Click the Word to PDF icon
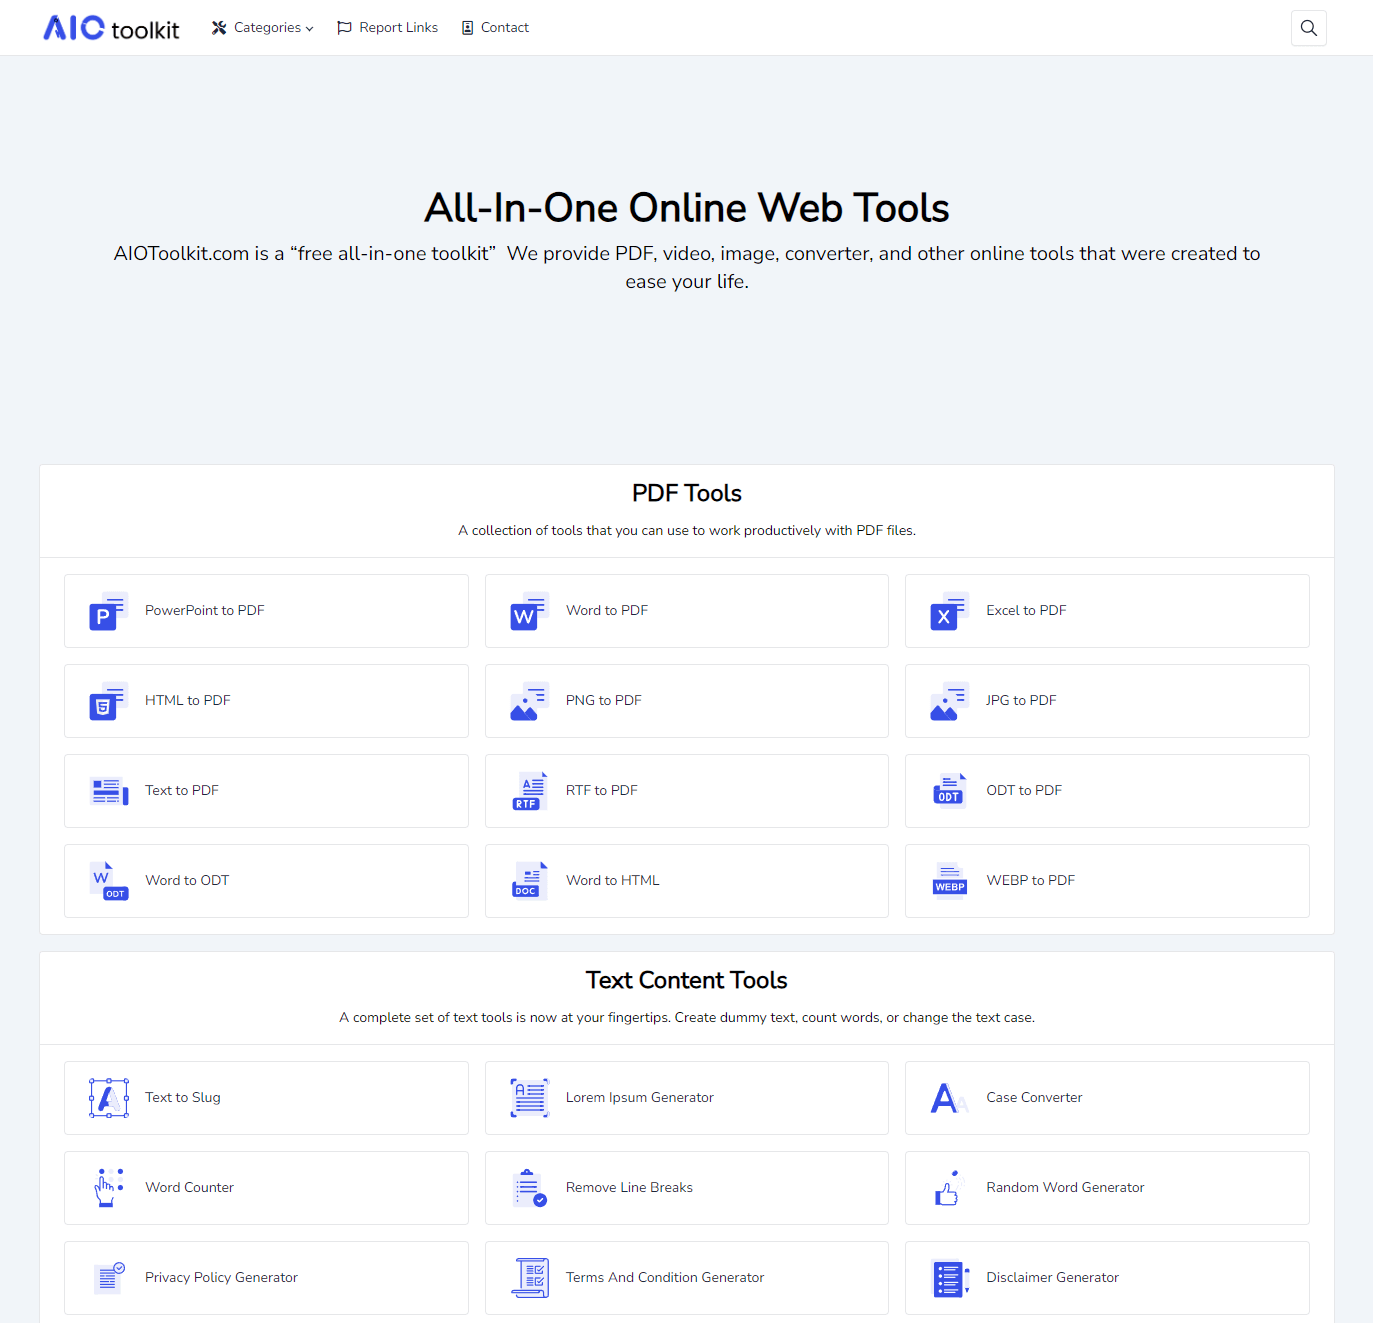This screenshot has width=1373, height=1323. click(528, 611)
